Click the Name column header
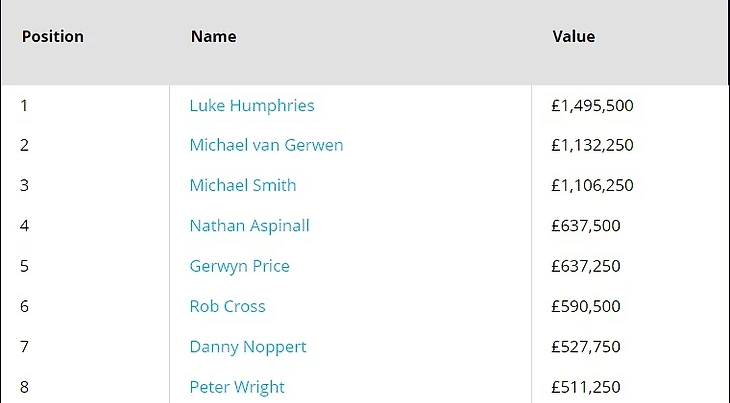 [213, 36]
